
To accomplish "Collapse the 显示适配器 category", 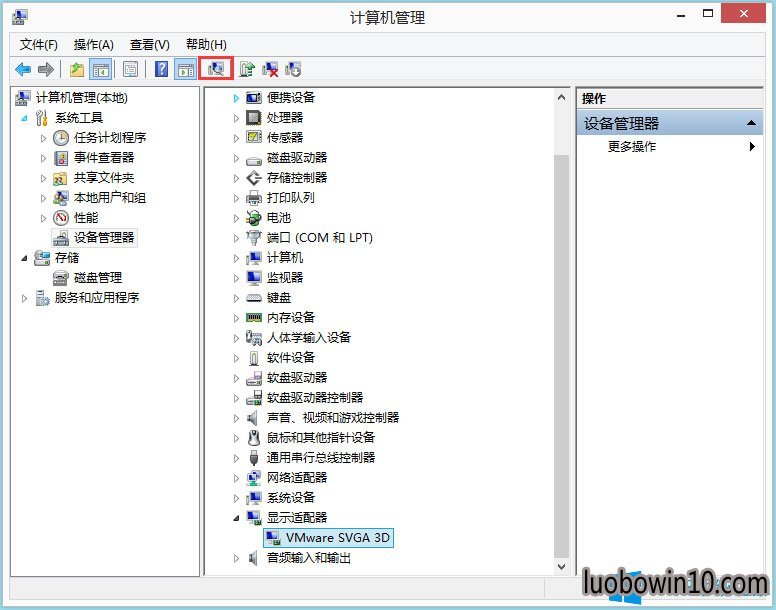I will pyautogui.click(x=236, y=518).
